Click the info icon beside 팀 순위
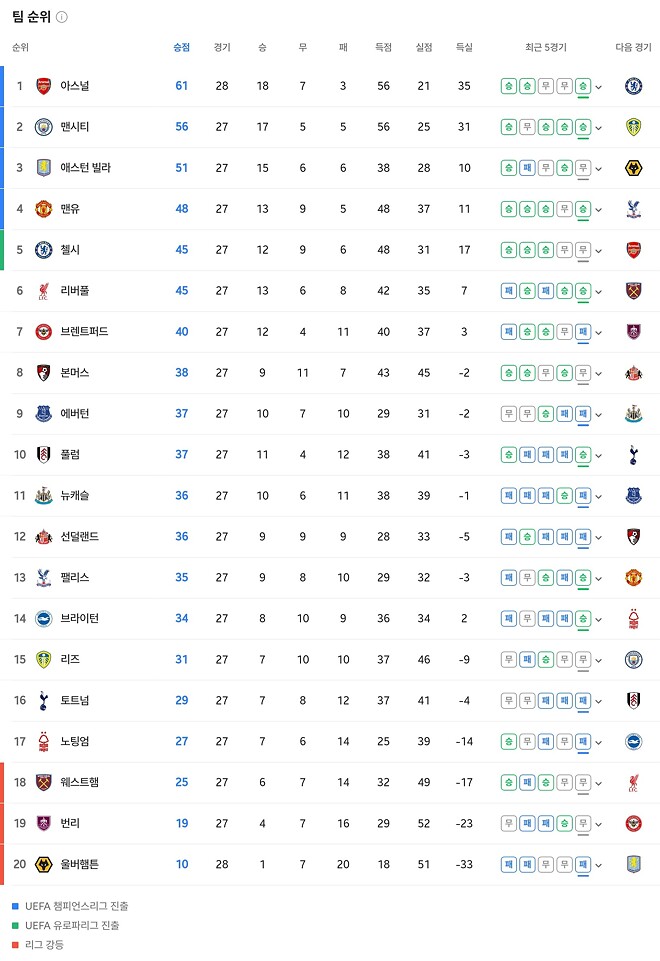This screenshot has width=660, height=961. [62, 17]
